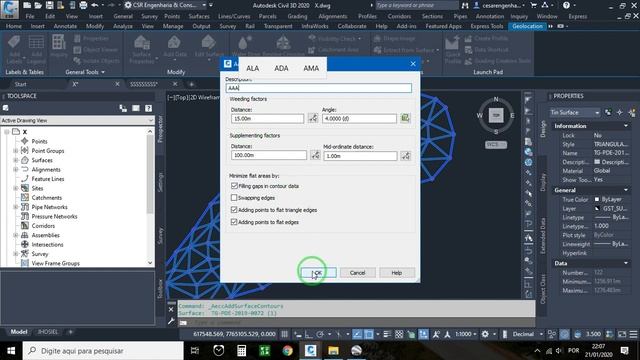Click the Toolspace help icon
The image size is (640, 360).
[x=149, y=108]
